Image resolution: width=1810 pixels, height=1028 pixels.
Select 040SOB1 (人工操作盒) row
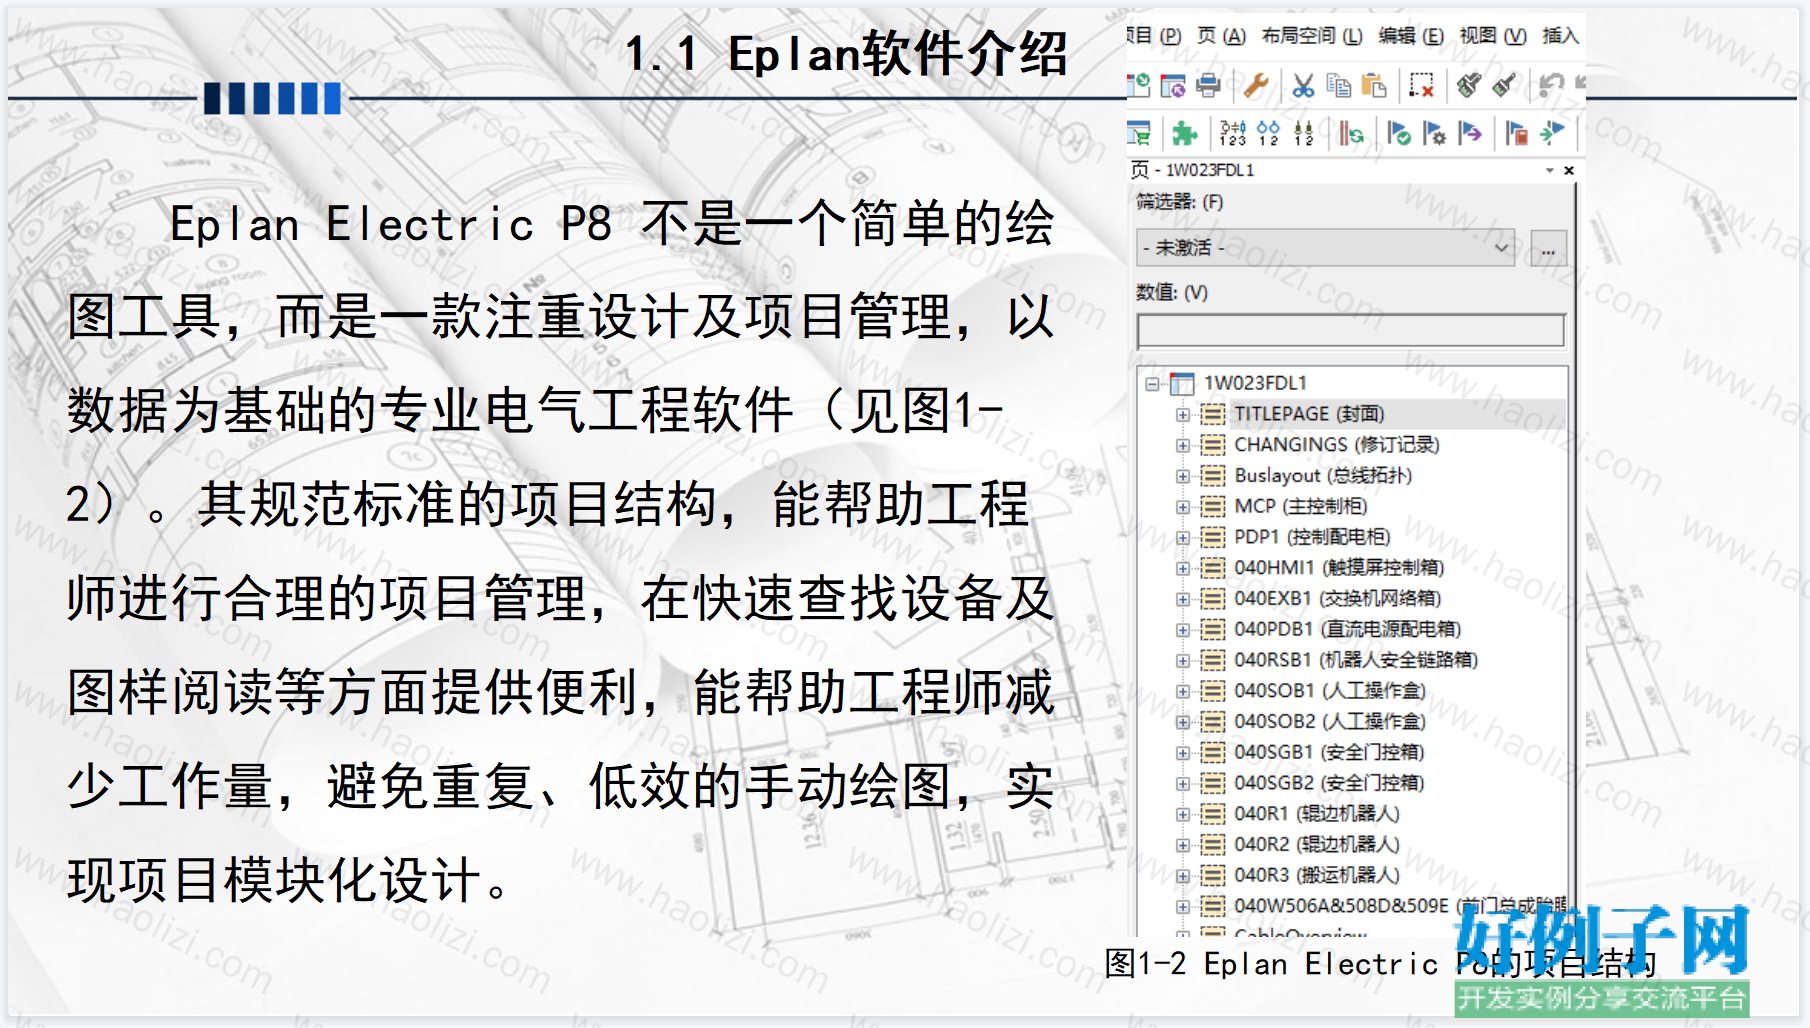pyautogui.click(x=1330, y=691)
